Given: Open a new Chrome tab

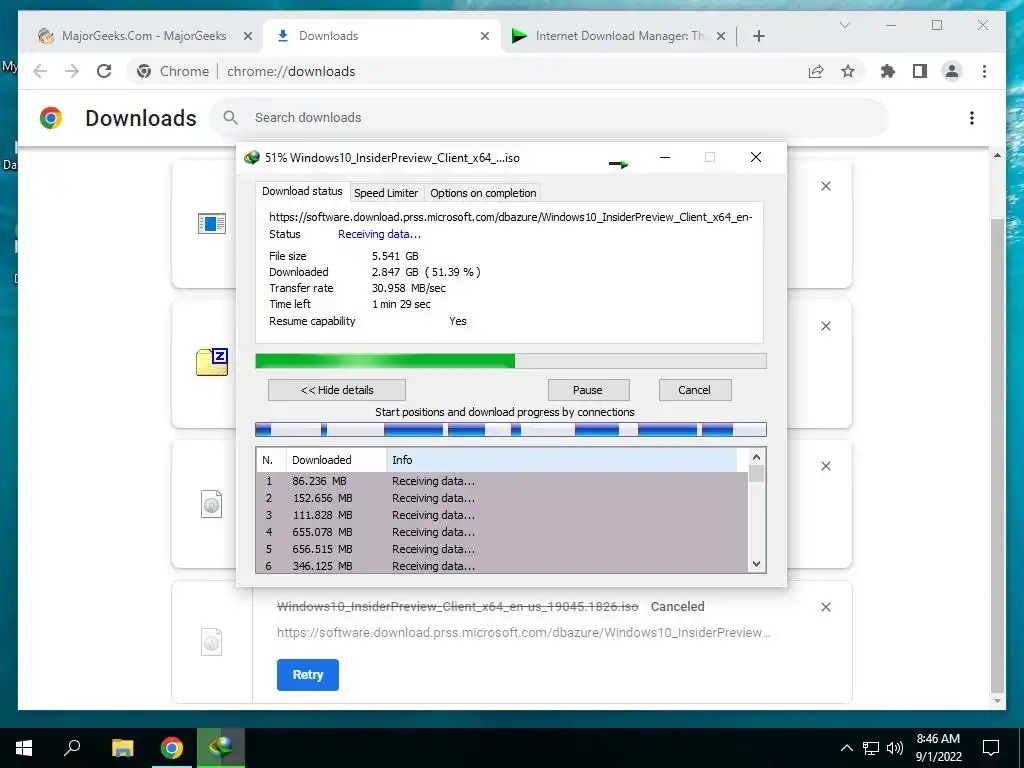Looking at the screenshot, I should [758, 36].
